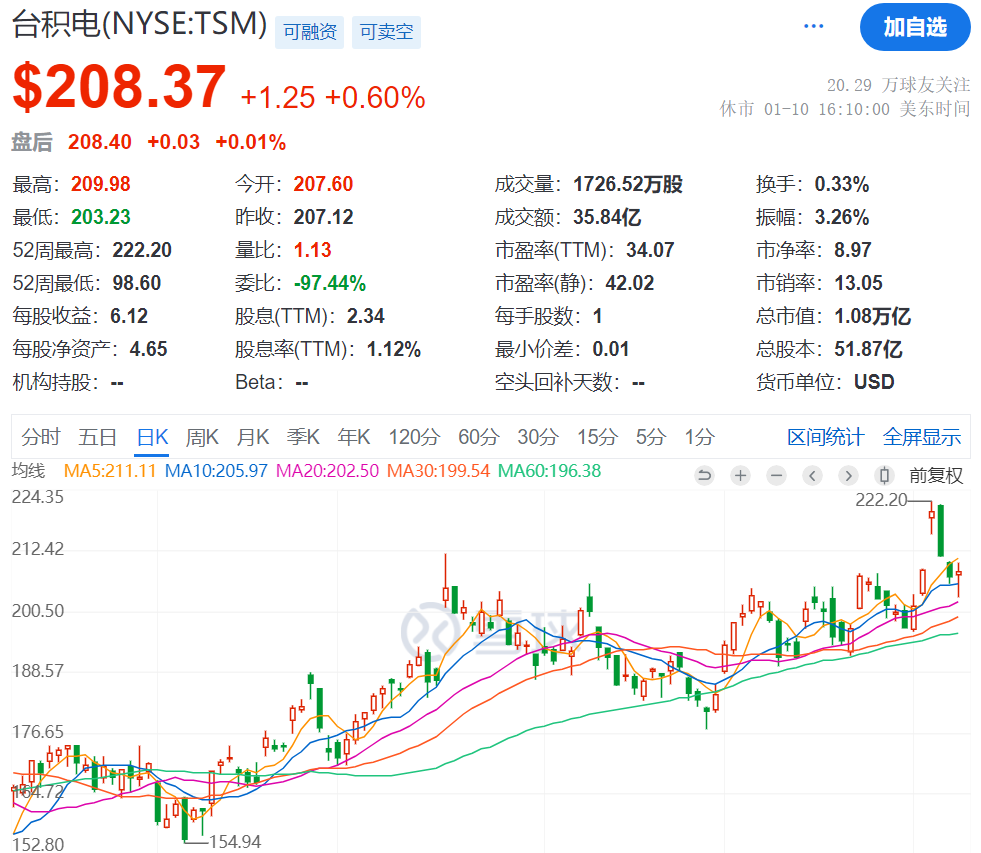Click the 20.29 万球友关注 follower count

898,85
